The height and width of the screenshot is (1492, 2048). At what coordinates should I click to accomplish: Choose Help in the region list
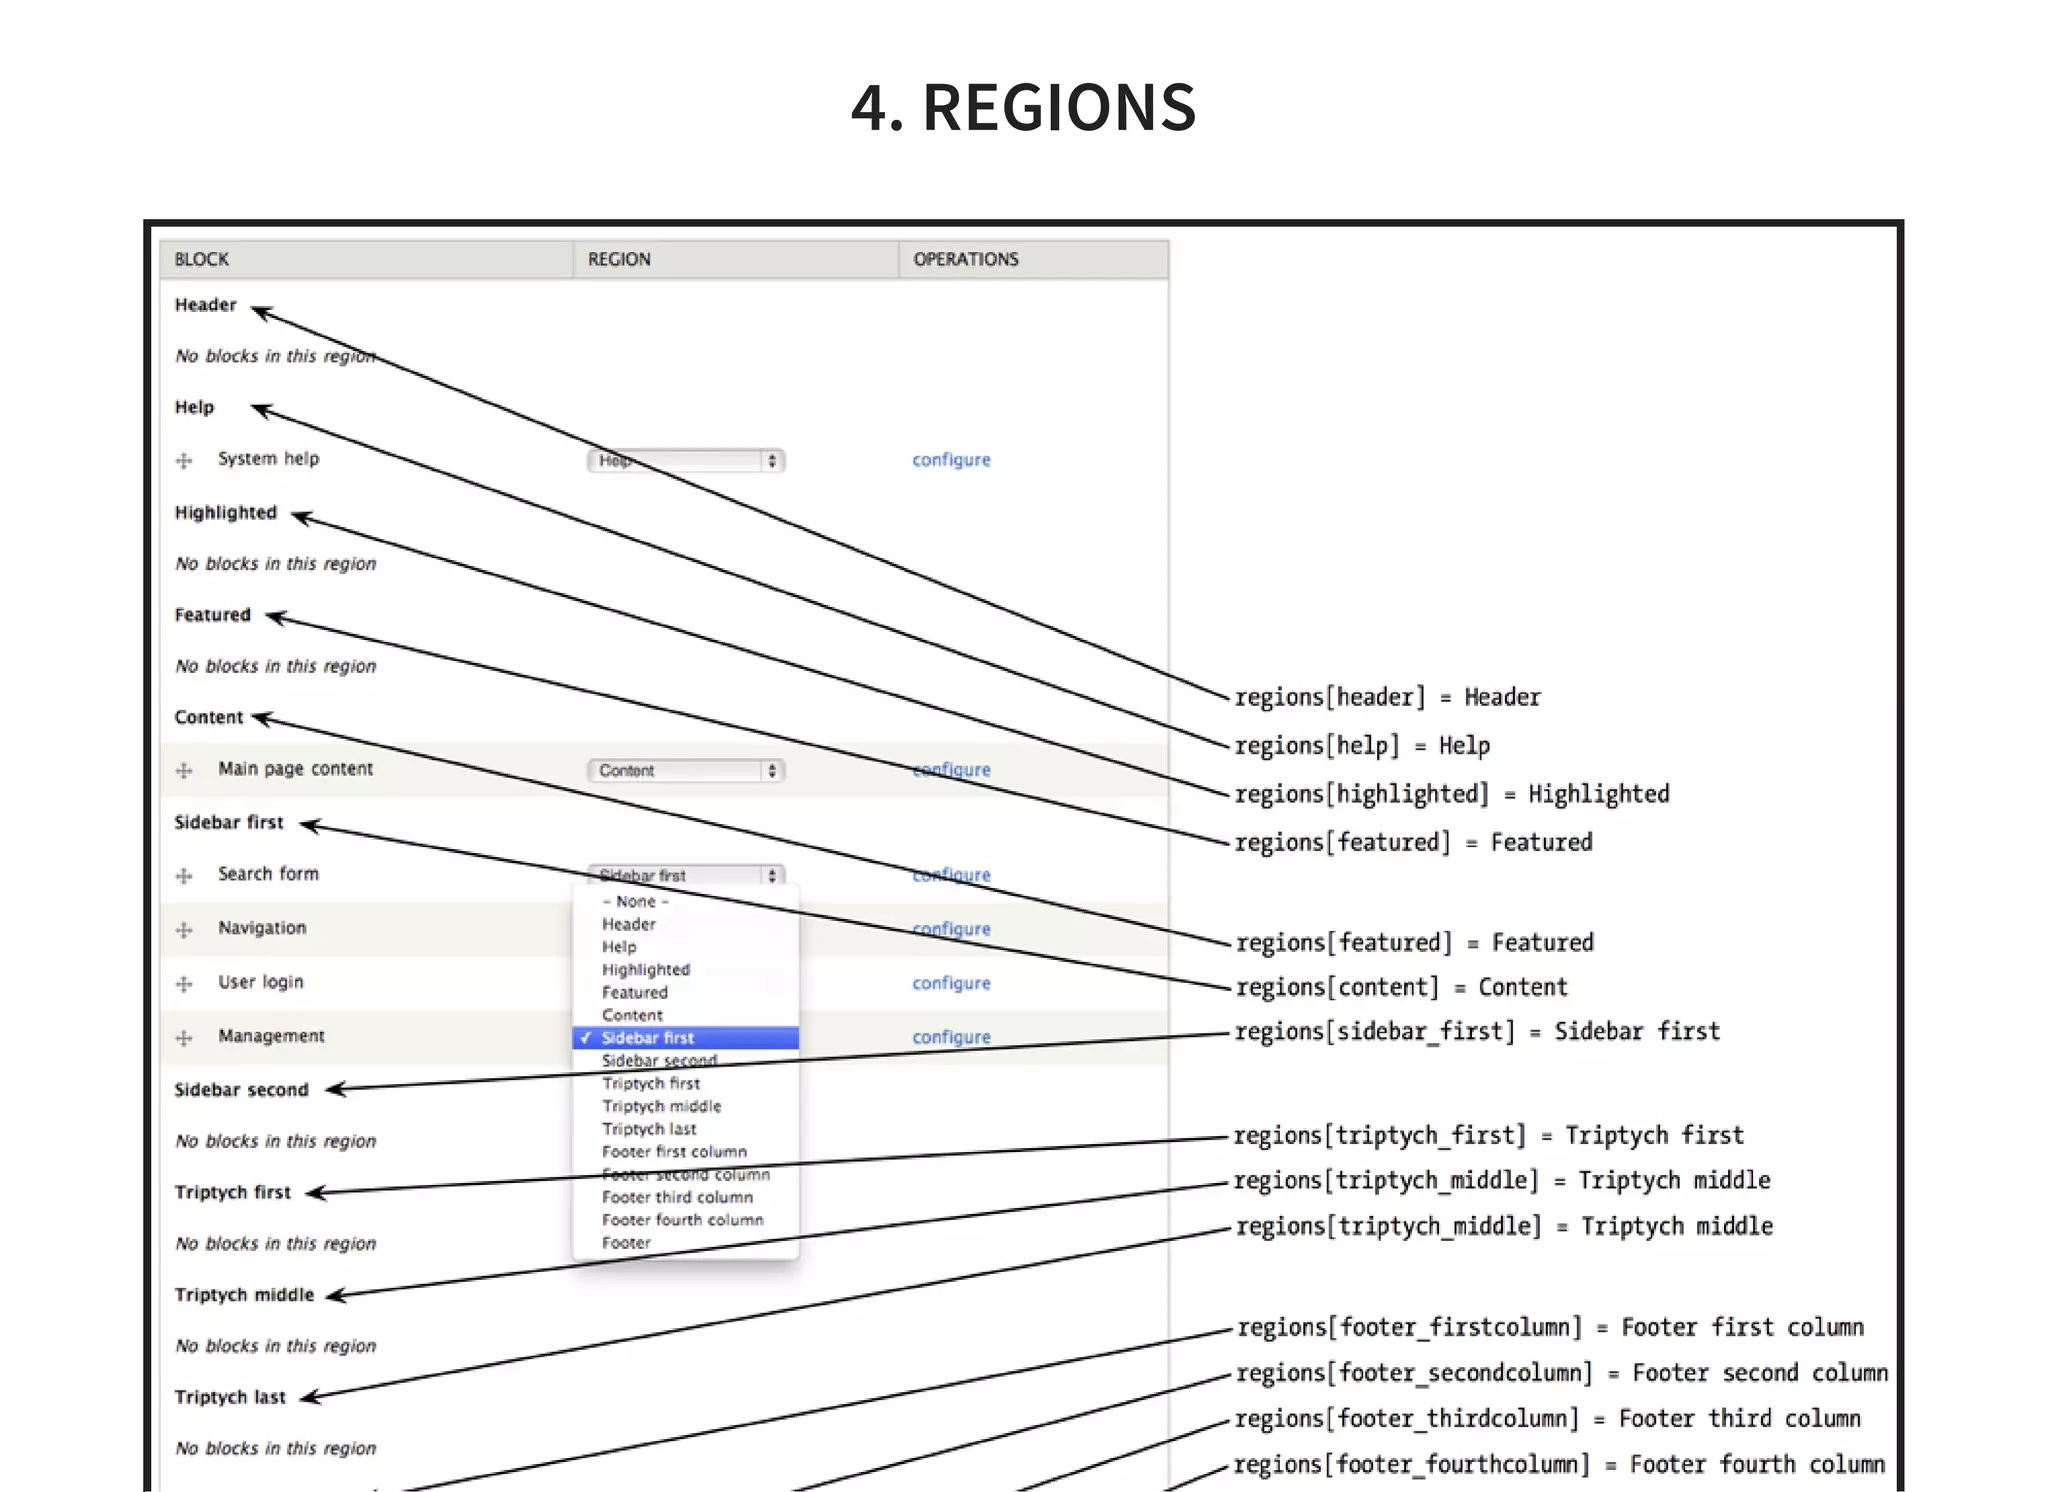pos(619,947)
